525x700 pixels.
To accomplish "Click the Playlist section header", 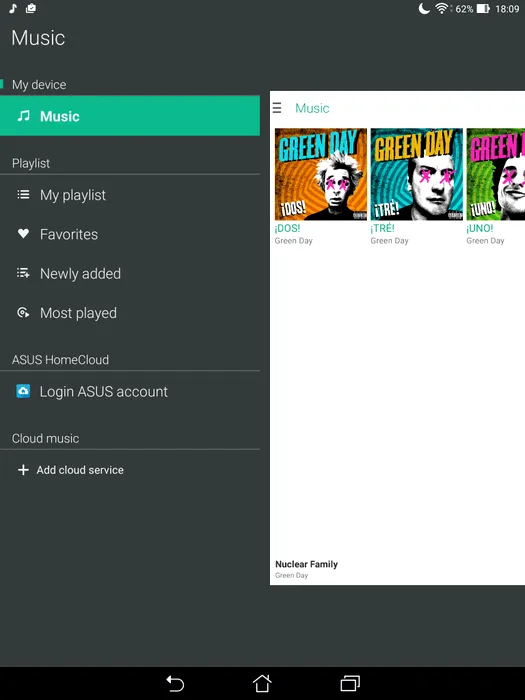I will 31,163.
